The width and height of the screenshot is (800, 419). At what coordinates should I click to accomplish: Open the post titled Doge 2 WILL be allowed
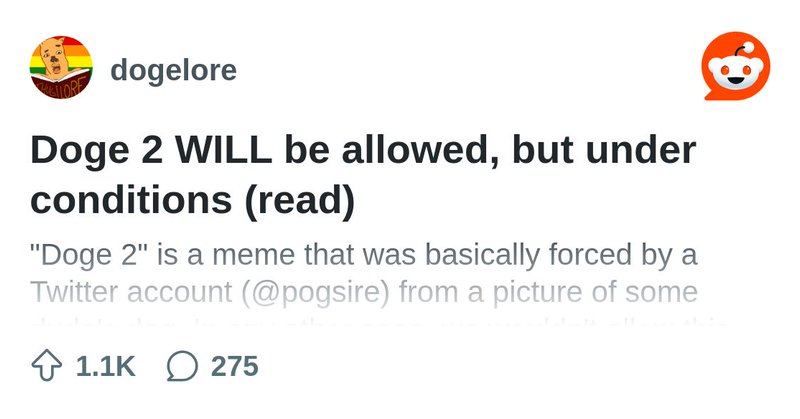[363, 175]
